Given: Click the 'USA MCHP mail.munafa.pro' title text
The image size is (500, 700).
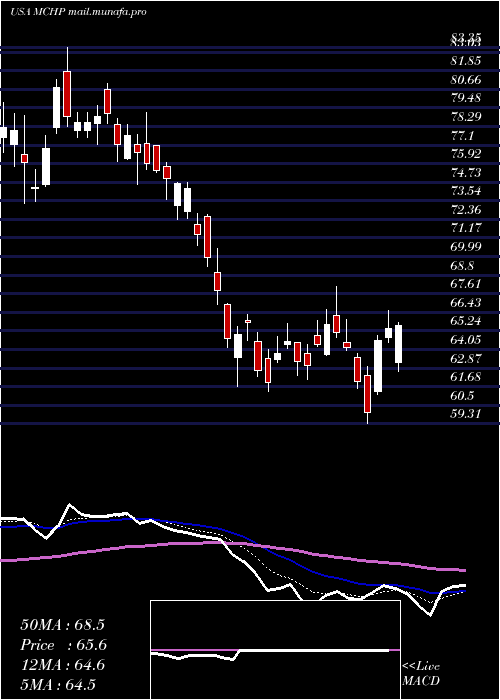Looking at the screenshot, I should [78, 12].
